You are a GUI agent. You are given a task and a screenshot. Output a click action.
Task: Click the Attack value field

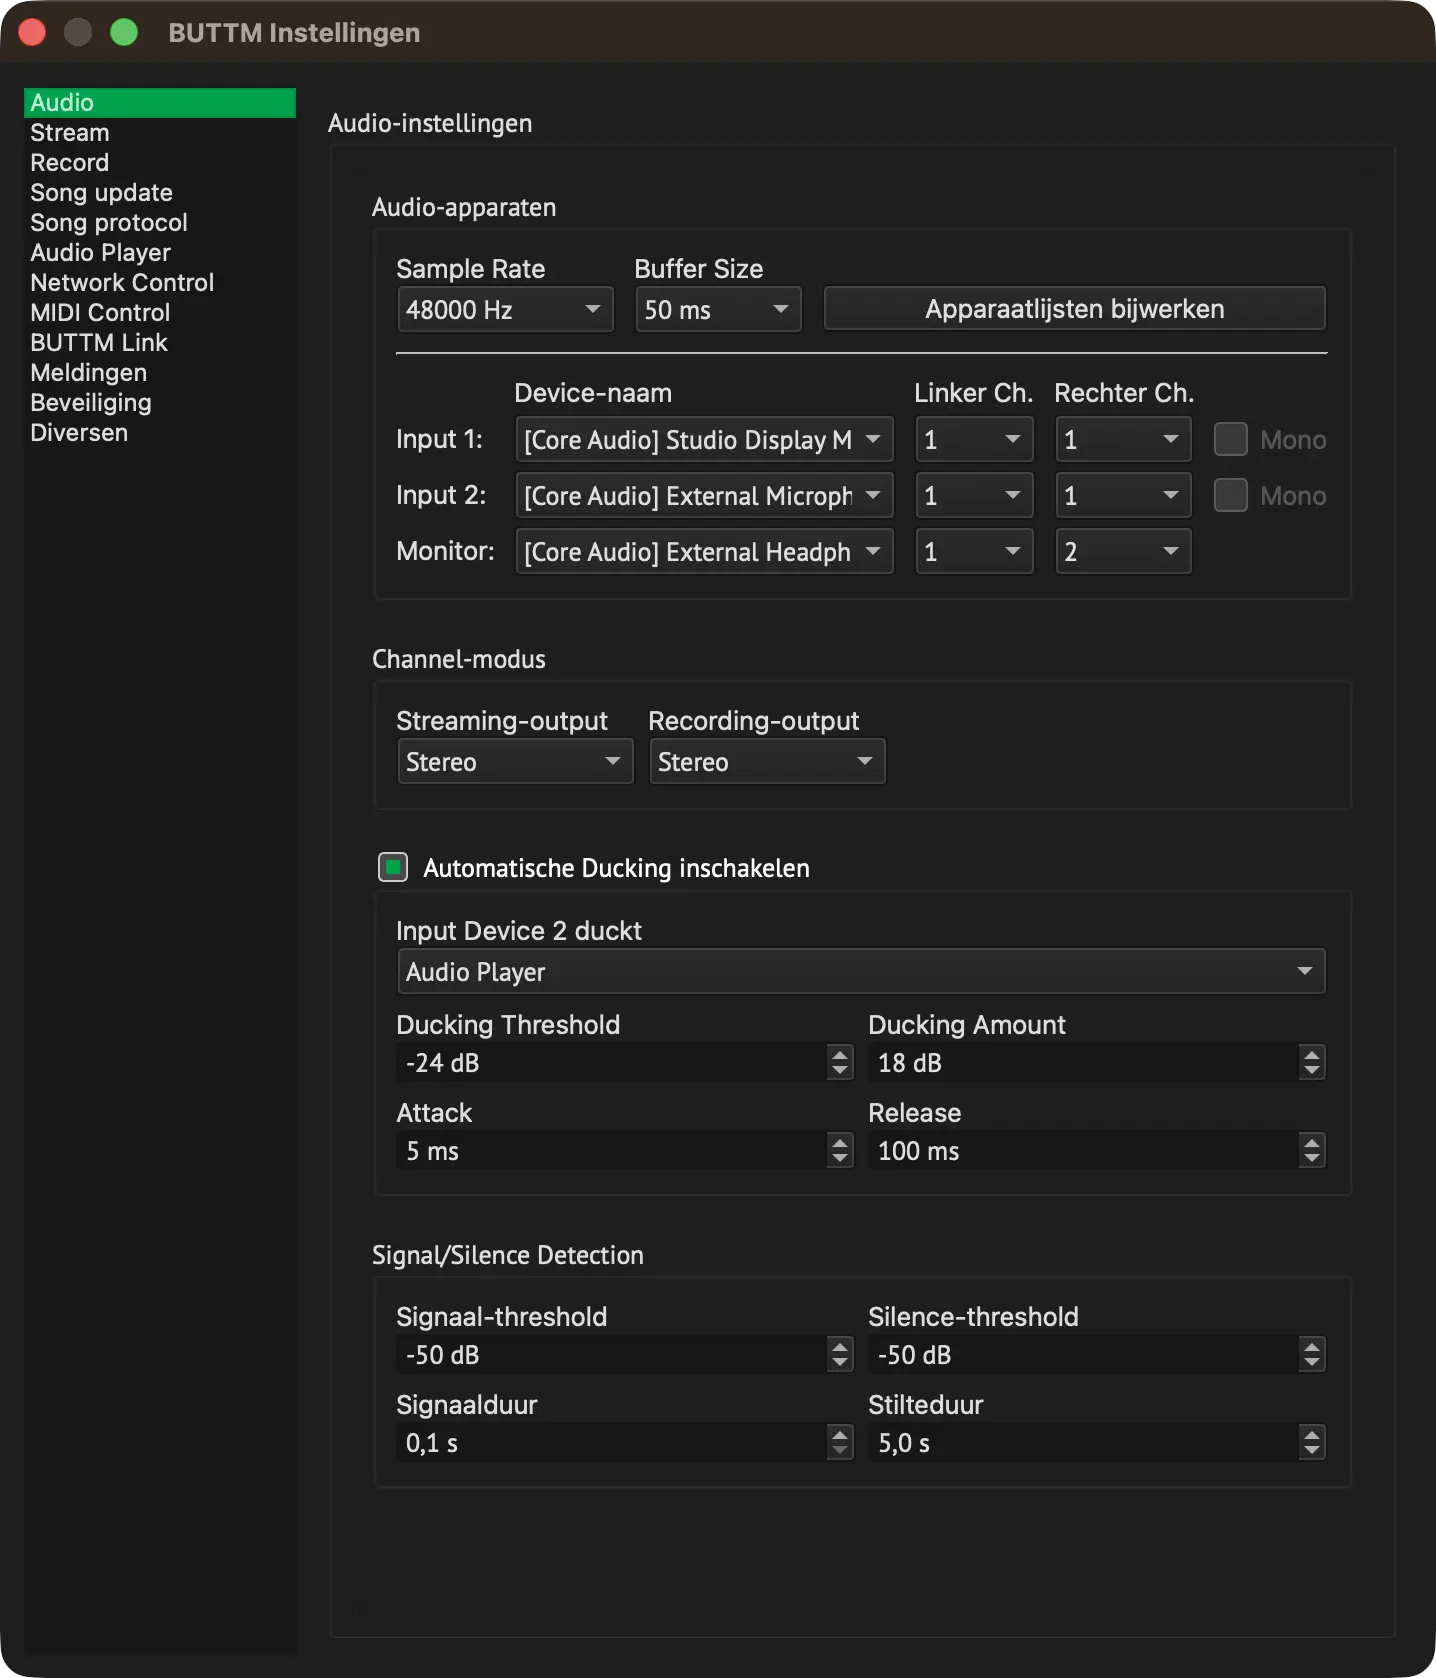click(611, 1151)
